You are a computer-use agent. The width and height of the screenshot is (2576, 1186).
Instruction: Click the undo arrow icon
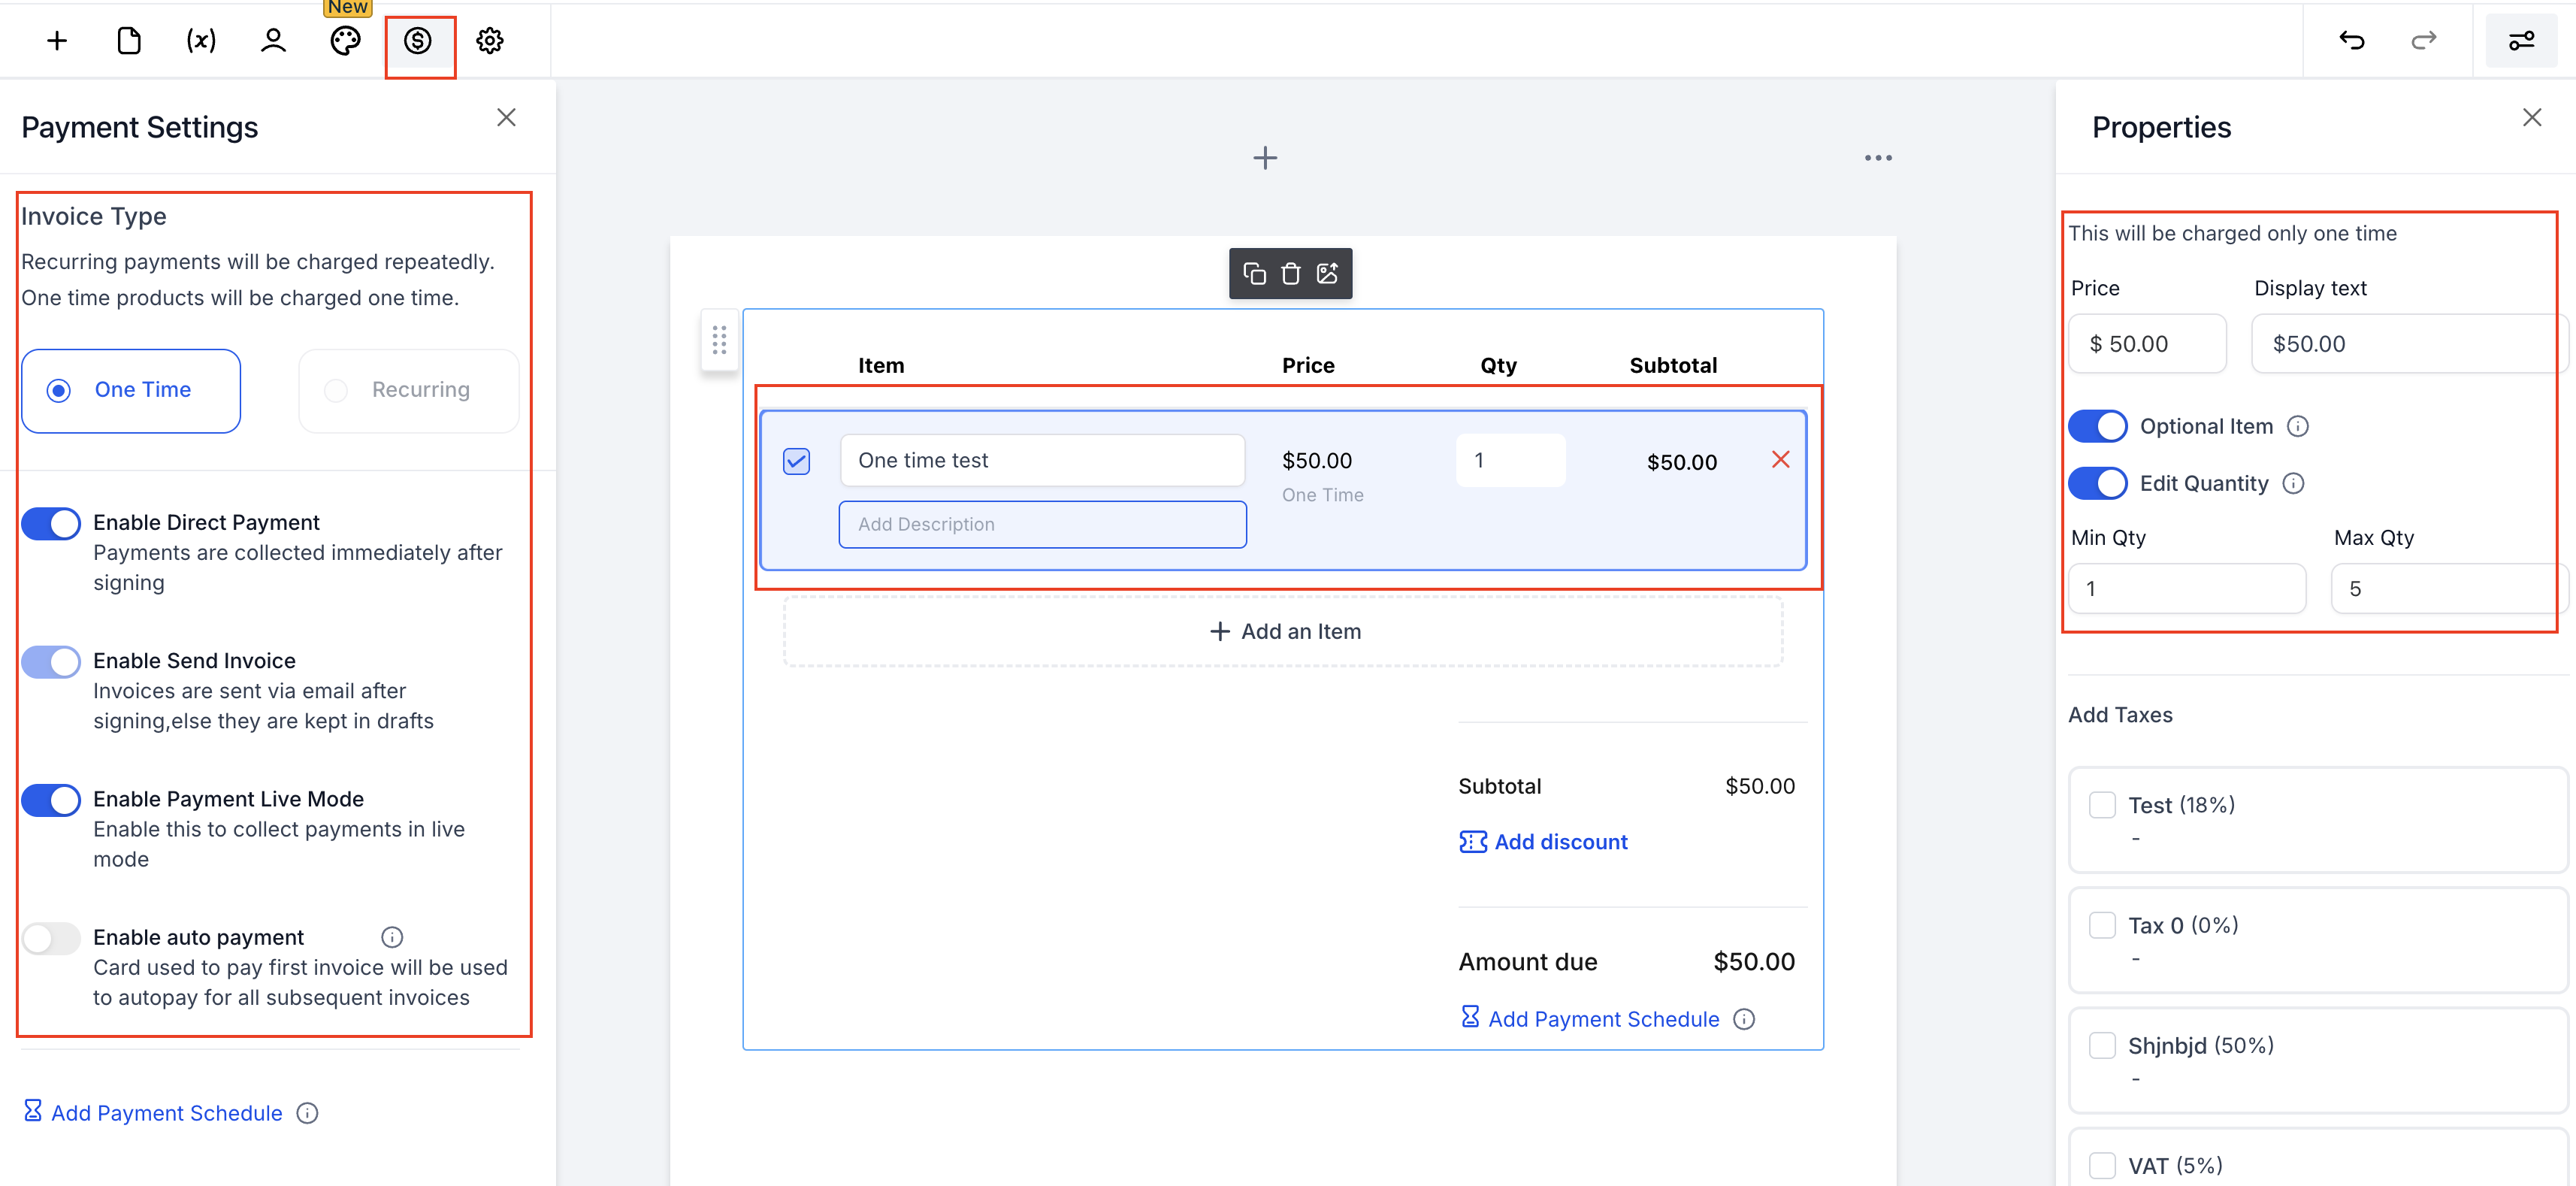pyautogui.click(x=2351, y=40)
